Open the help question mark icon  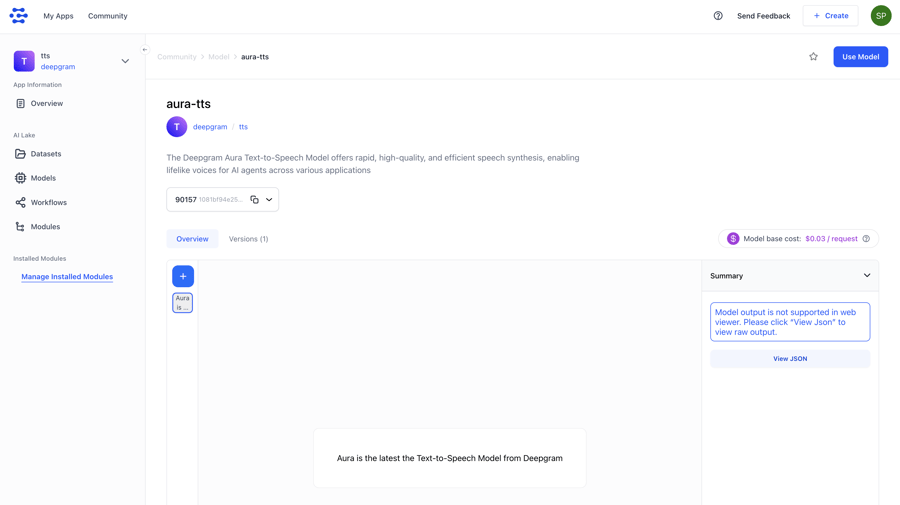point(718,16)
